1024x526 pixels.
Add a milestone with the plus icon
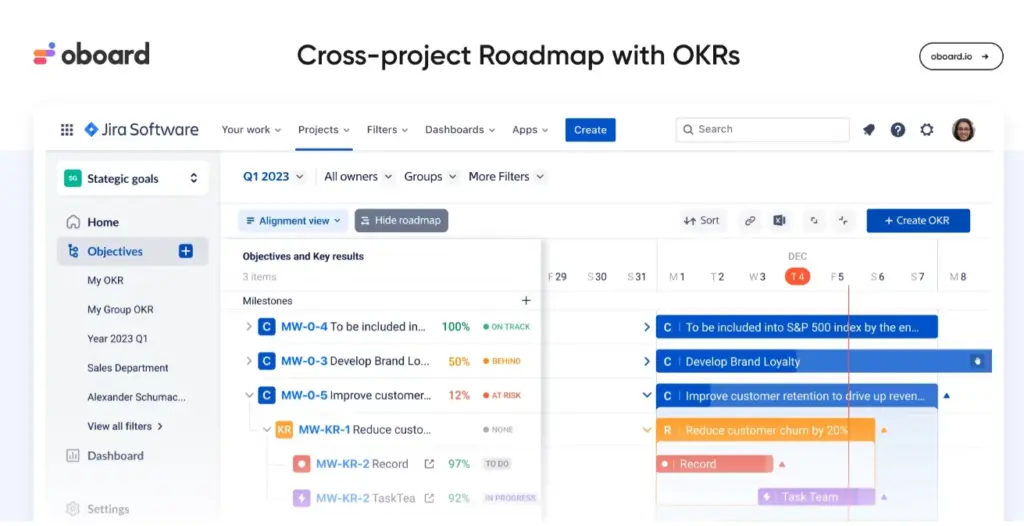(526, 301)
